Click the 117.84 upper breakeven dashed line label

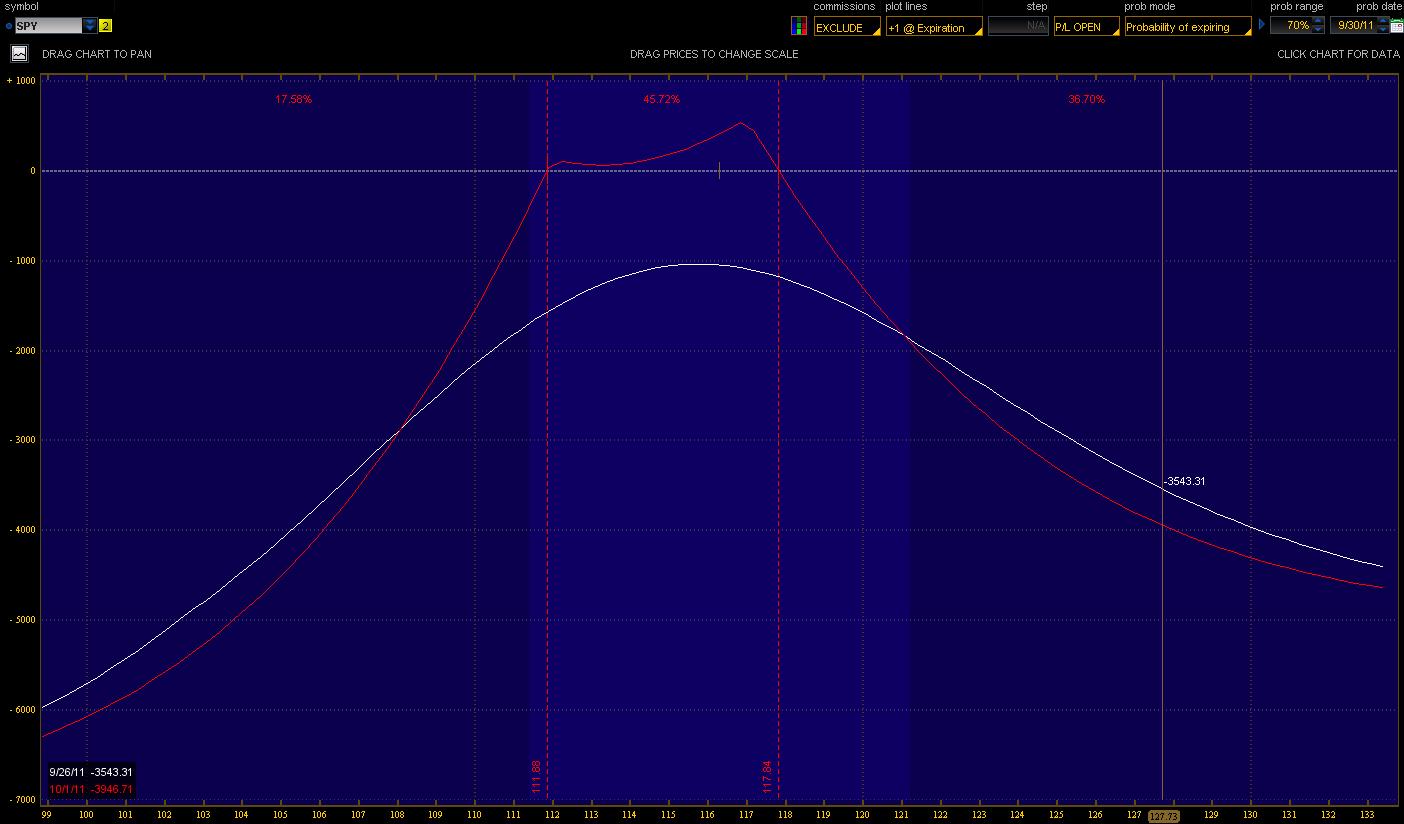click(768, 776)
